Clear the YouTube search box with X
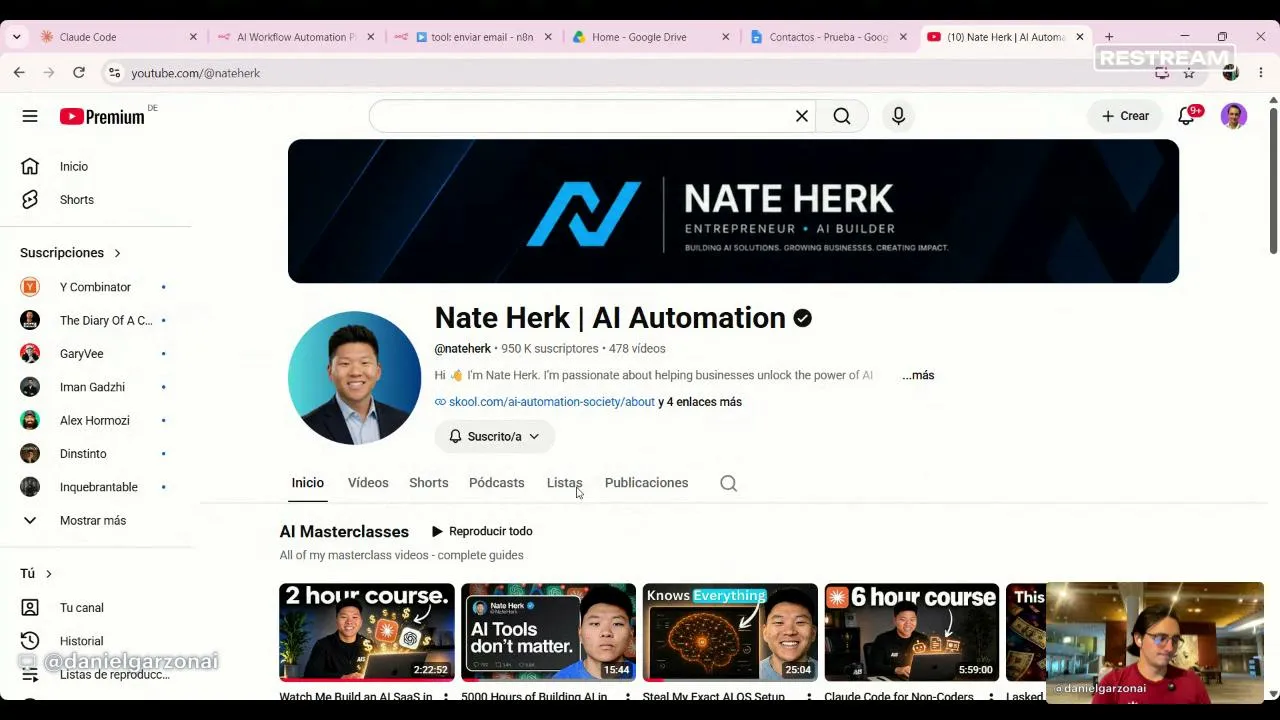 click(801, 116)
